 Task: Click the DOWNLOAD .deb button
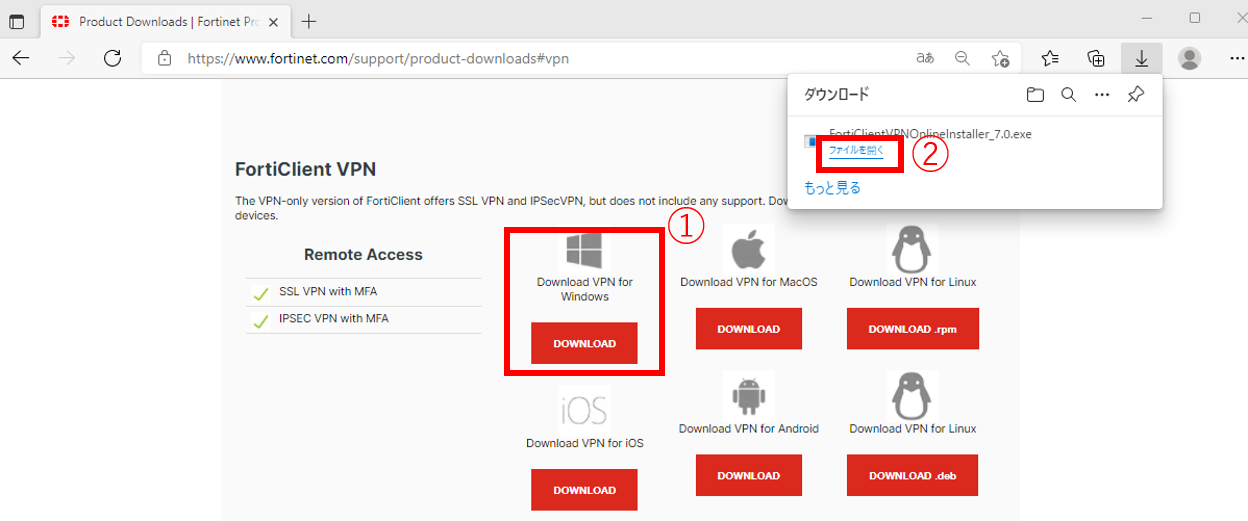point(912,476)
